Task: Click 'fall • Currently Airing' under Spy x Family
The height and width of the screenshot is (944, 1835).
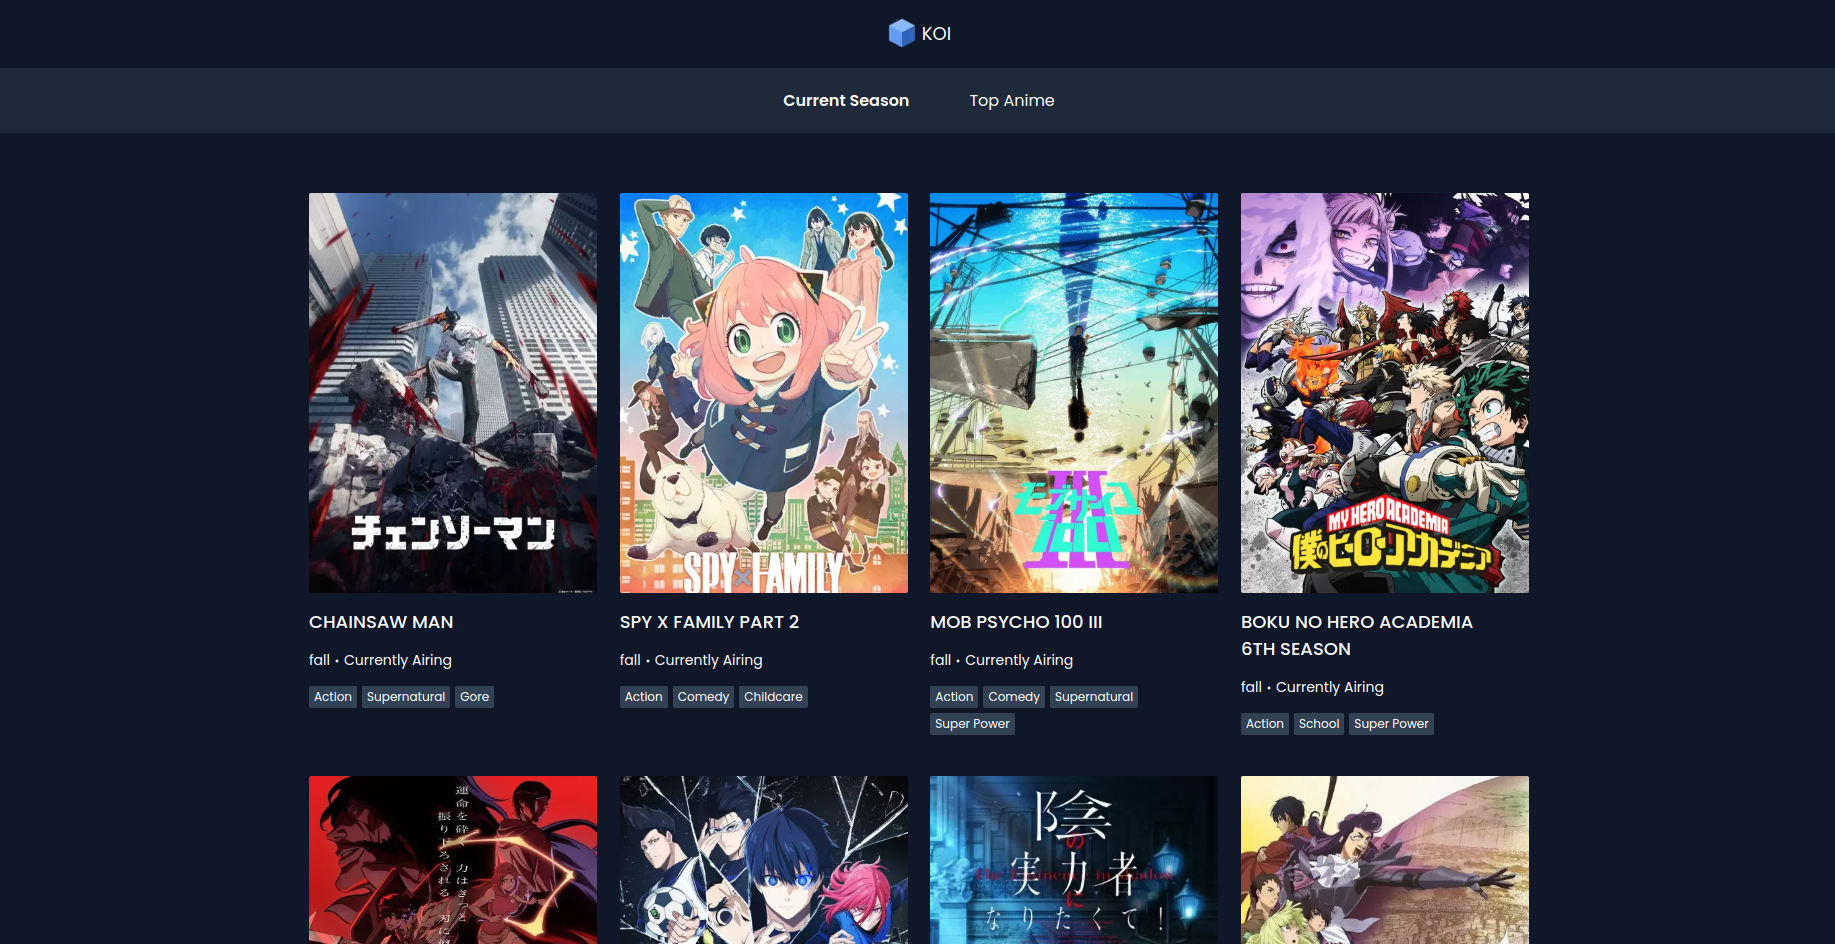Action: click(x=691, y=660)
